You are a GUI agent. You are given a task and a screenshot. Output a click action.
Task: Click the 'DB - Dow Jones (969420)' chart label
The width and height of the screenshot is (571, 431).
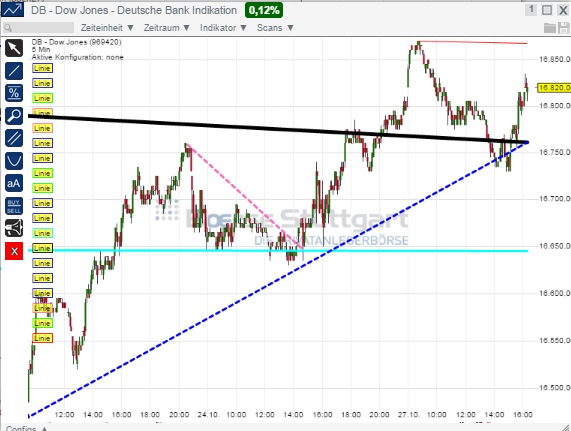pyautogui.click(x=76, y=42)
